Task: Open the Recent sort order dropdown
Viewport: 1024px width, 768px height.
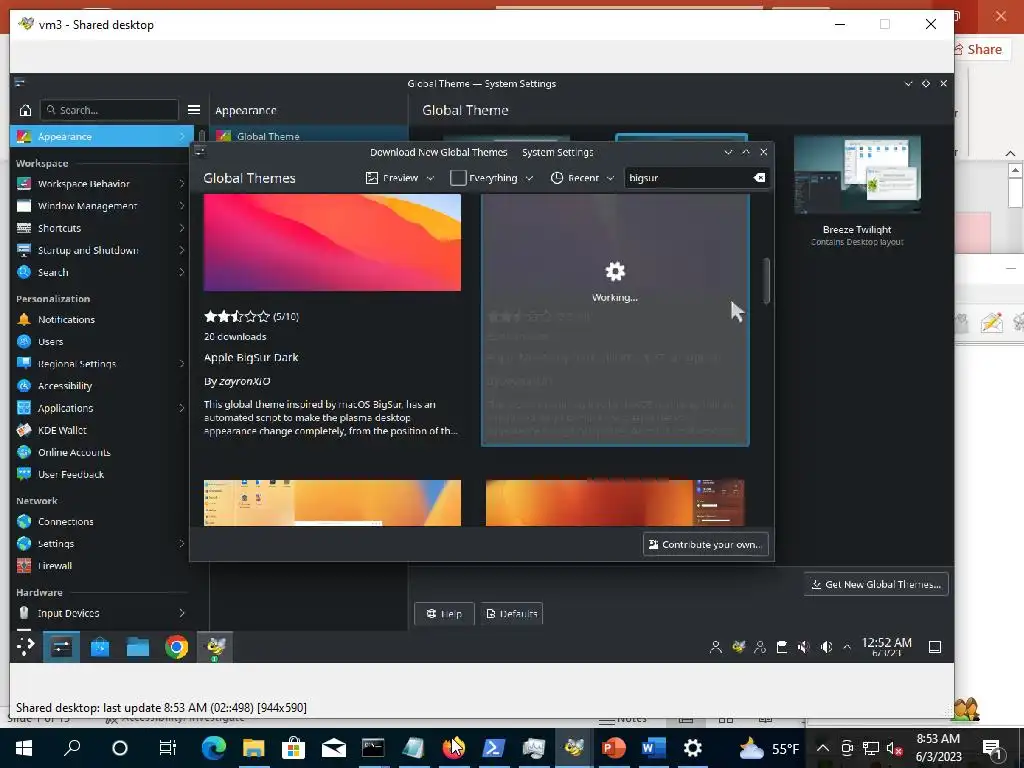Action: point(583,178)
